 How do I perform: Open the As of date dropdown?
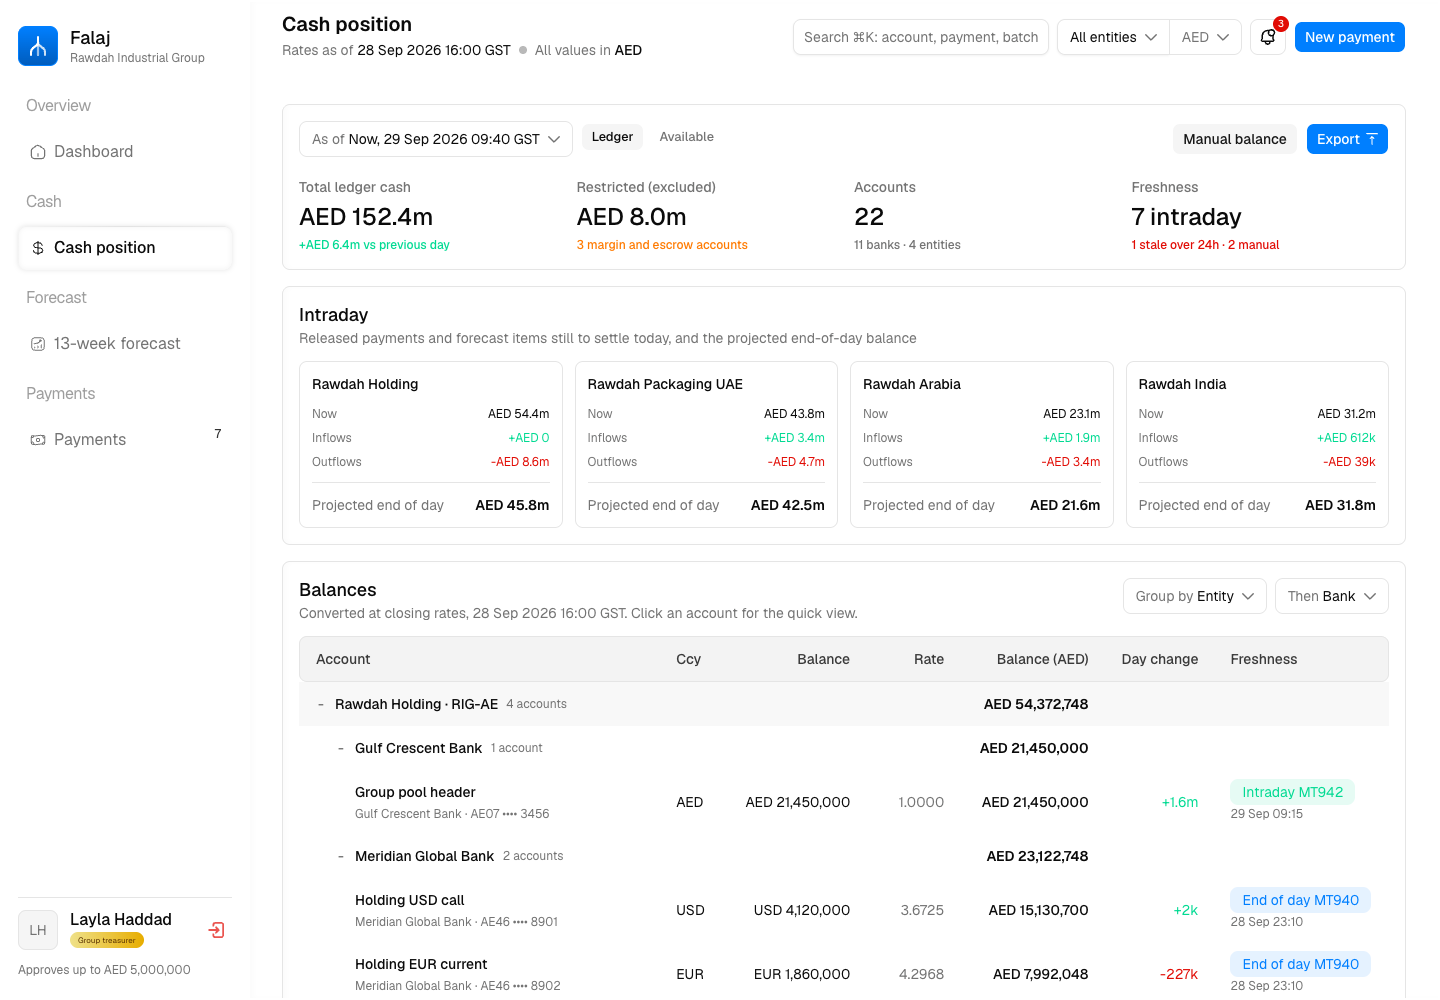(436, 139)
